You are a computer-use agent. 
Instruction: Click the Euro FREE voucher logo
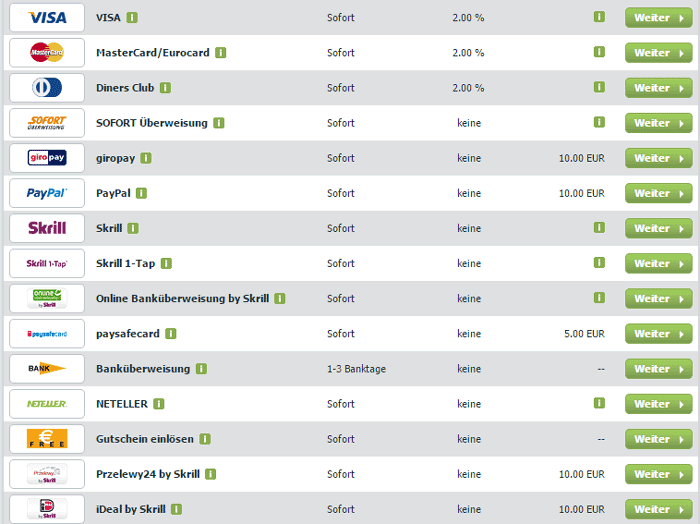click(x=47, y=439)
